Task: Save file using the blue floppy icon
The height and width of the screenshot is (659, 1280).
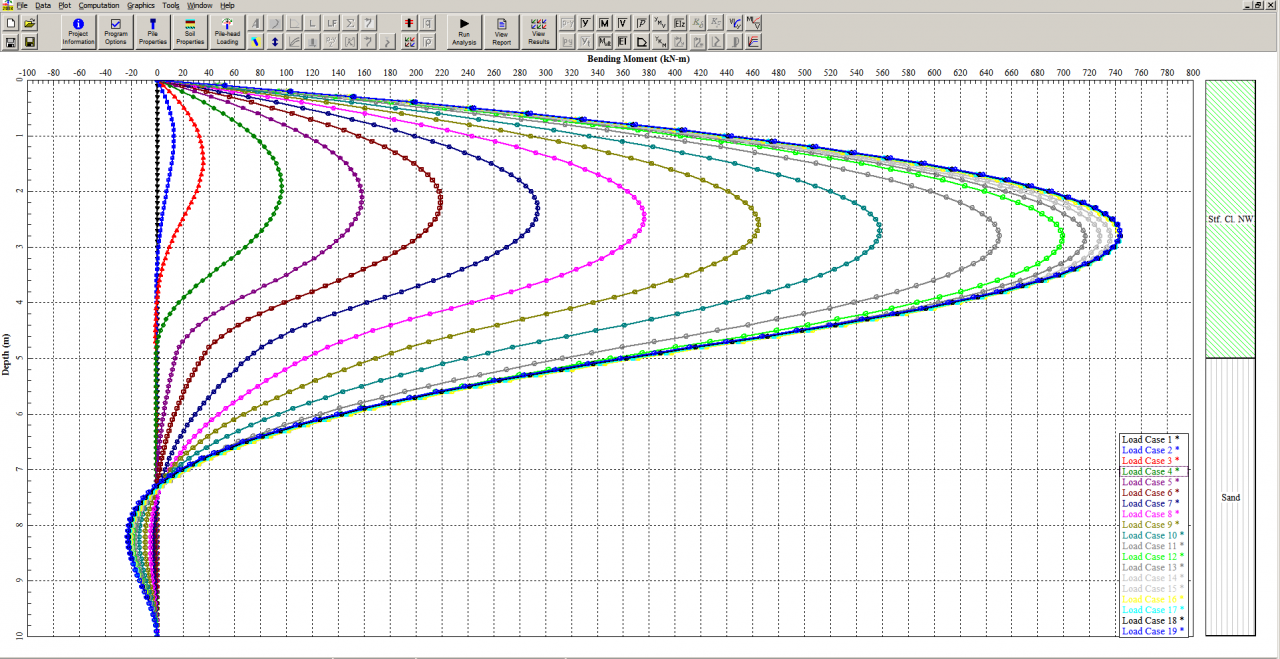Action: click(10, 42)
